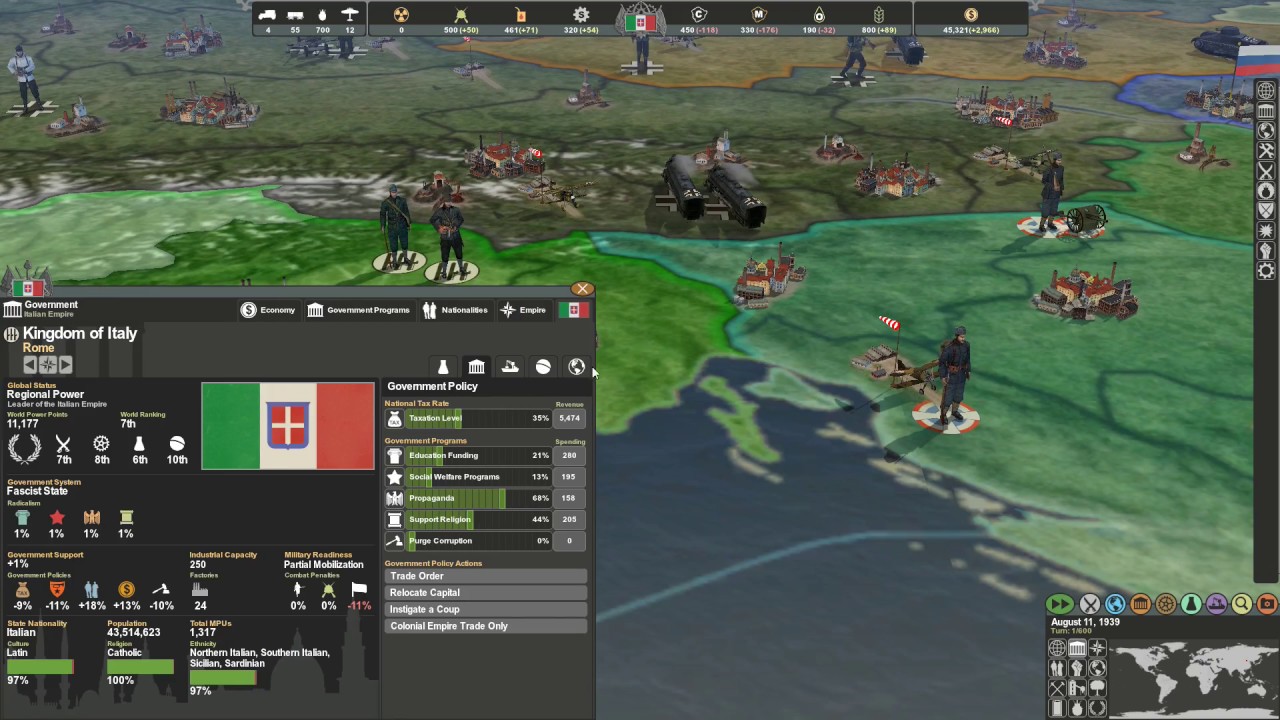Switch to the Government Programs tab
The width and height of the screenshot is (1280, 720).
(358, 310)
